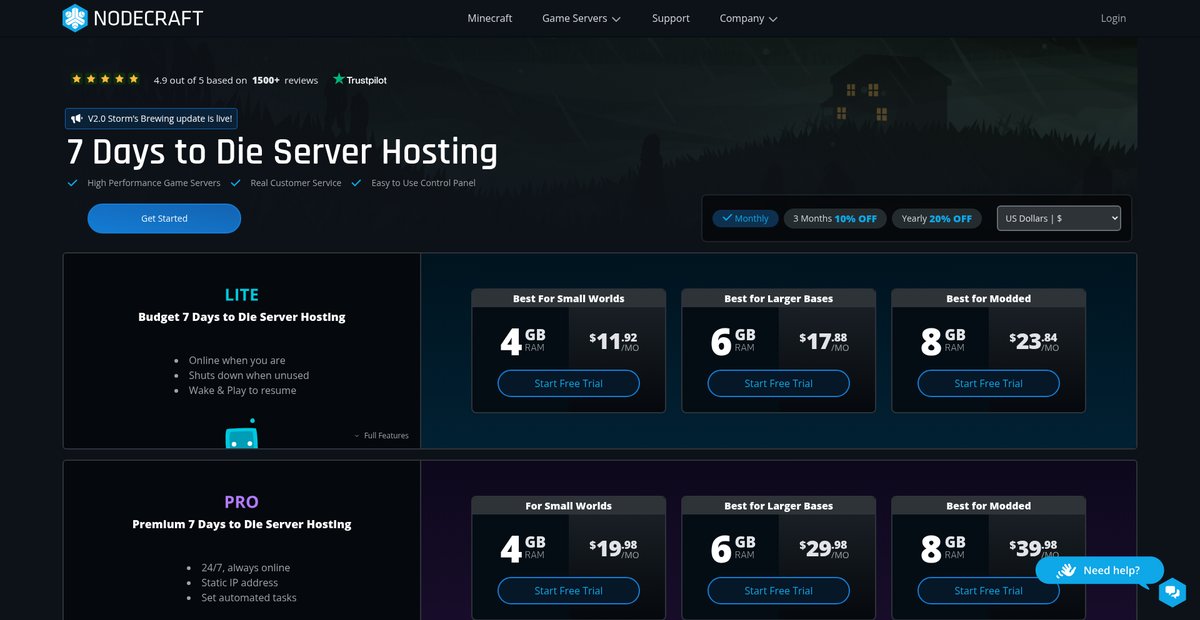Image resolution: width=1200 pixels, height=620 pixels.
Task: Click 'Premium 7 Days to Die Server Hosting' text
Action: pyautogui.click(x=242, y=524)
